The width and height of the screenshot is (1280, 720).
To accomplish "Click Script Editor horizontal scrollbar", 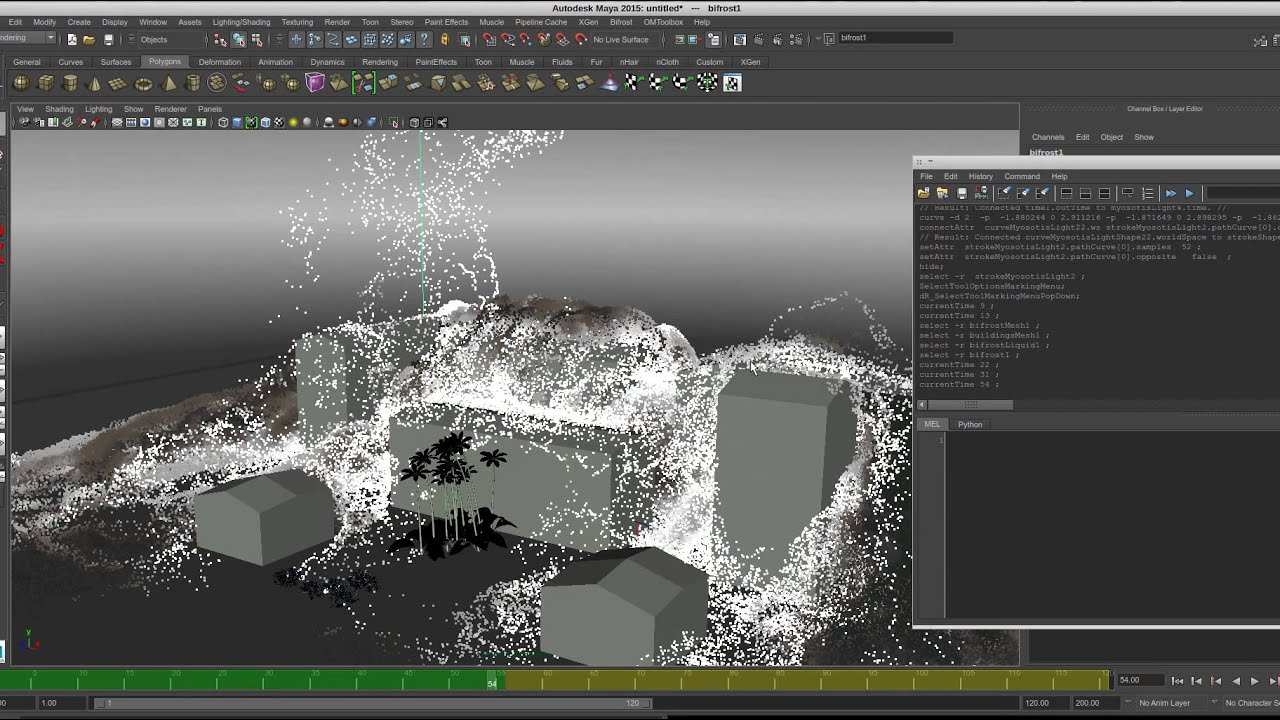I will coord(970,404).
